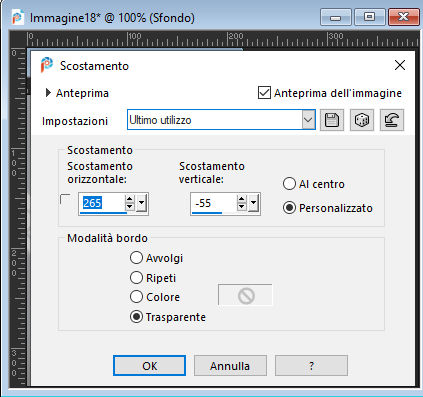The width and height of the screenshot is (423, 397).
Task: Click the blue bar under vertical offset value
Action: click(x=207, y=213)
